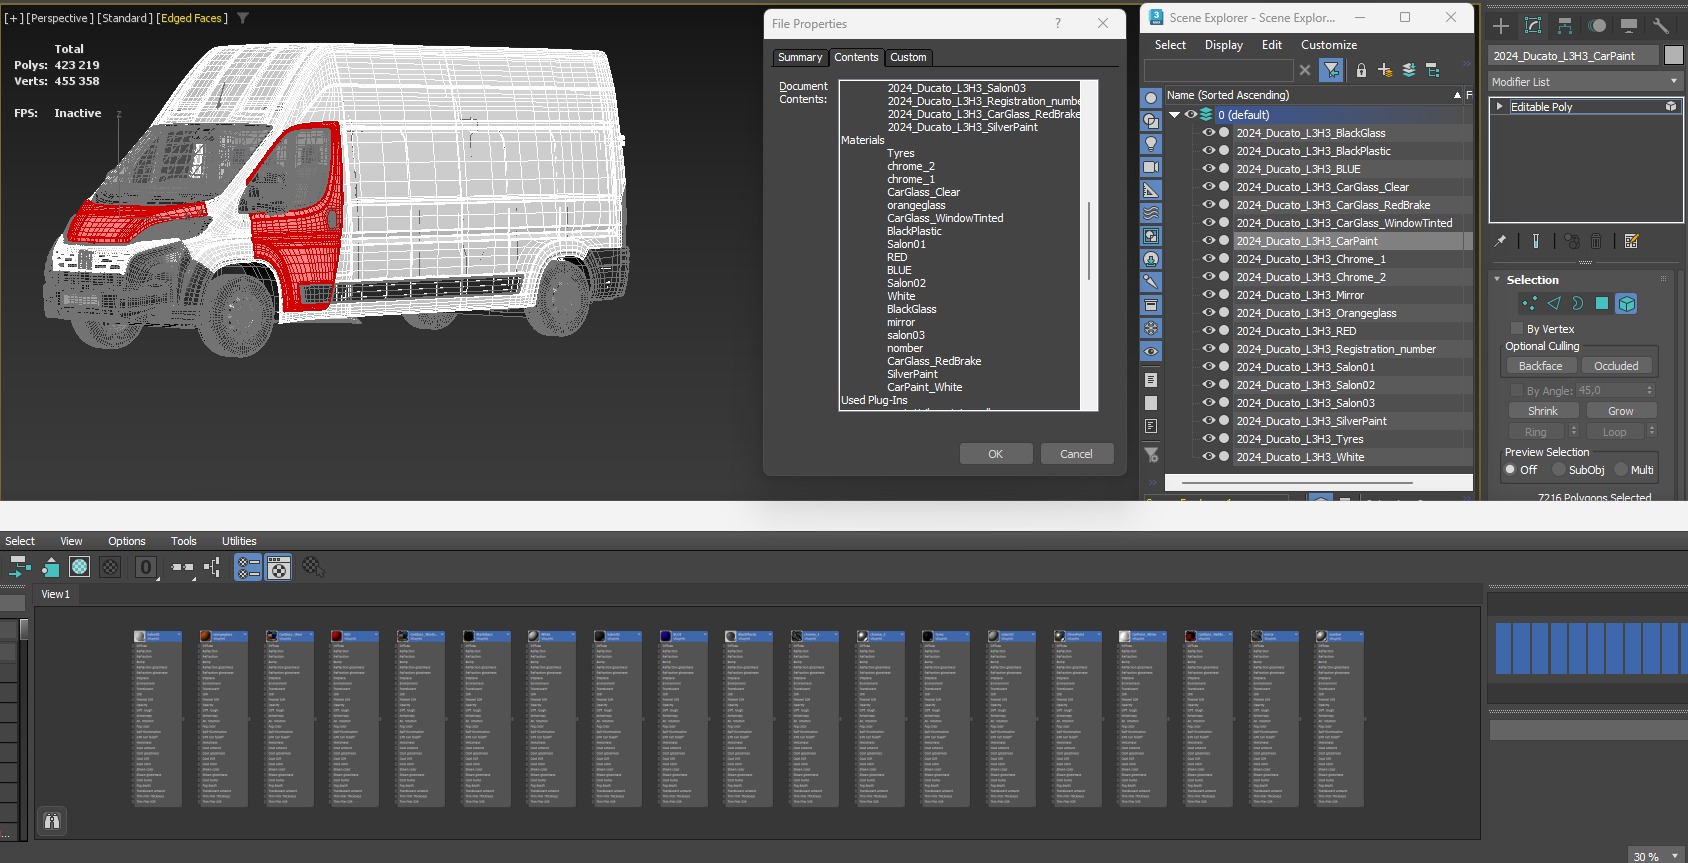1688x863 pixels.
Task: Click the Grow selection button
Action: [1621, 411]
